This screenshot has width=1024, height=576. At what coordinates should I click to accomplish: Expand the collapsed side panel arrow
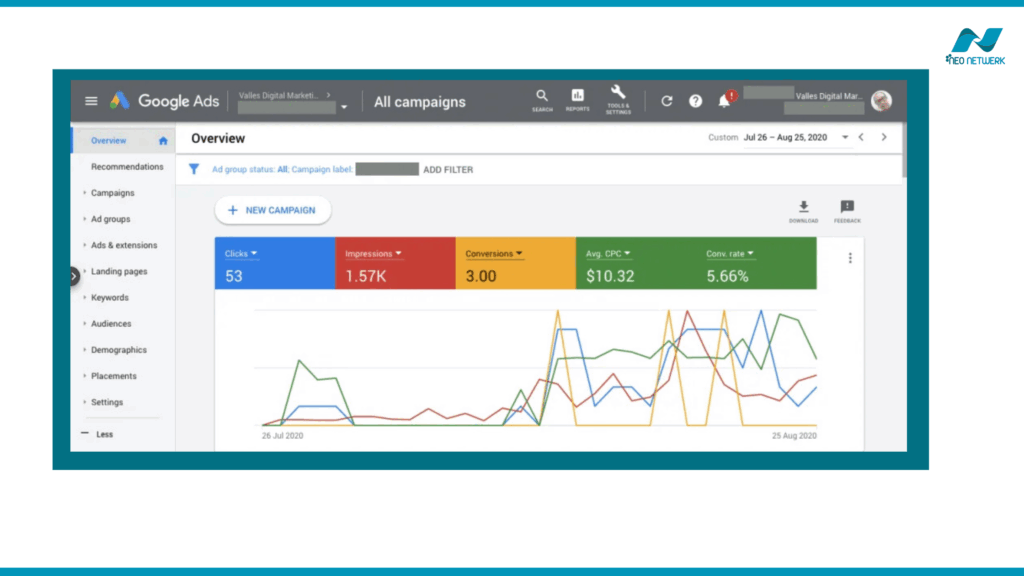(74, 276)
